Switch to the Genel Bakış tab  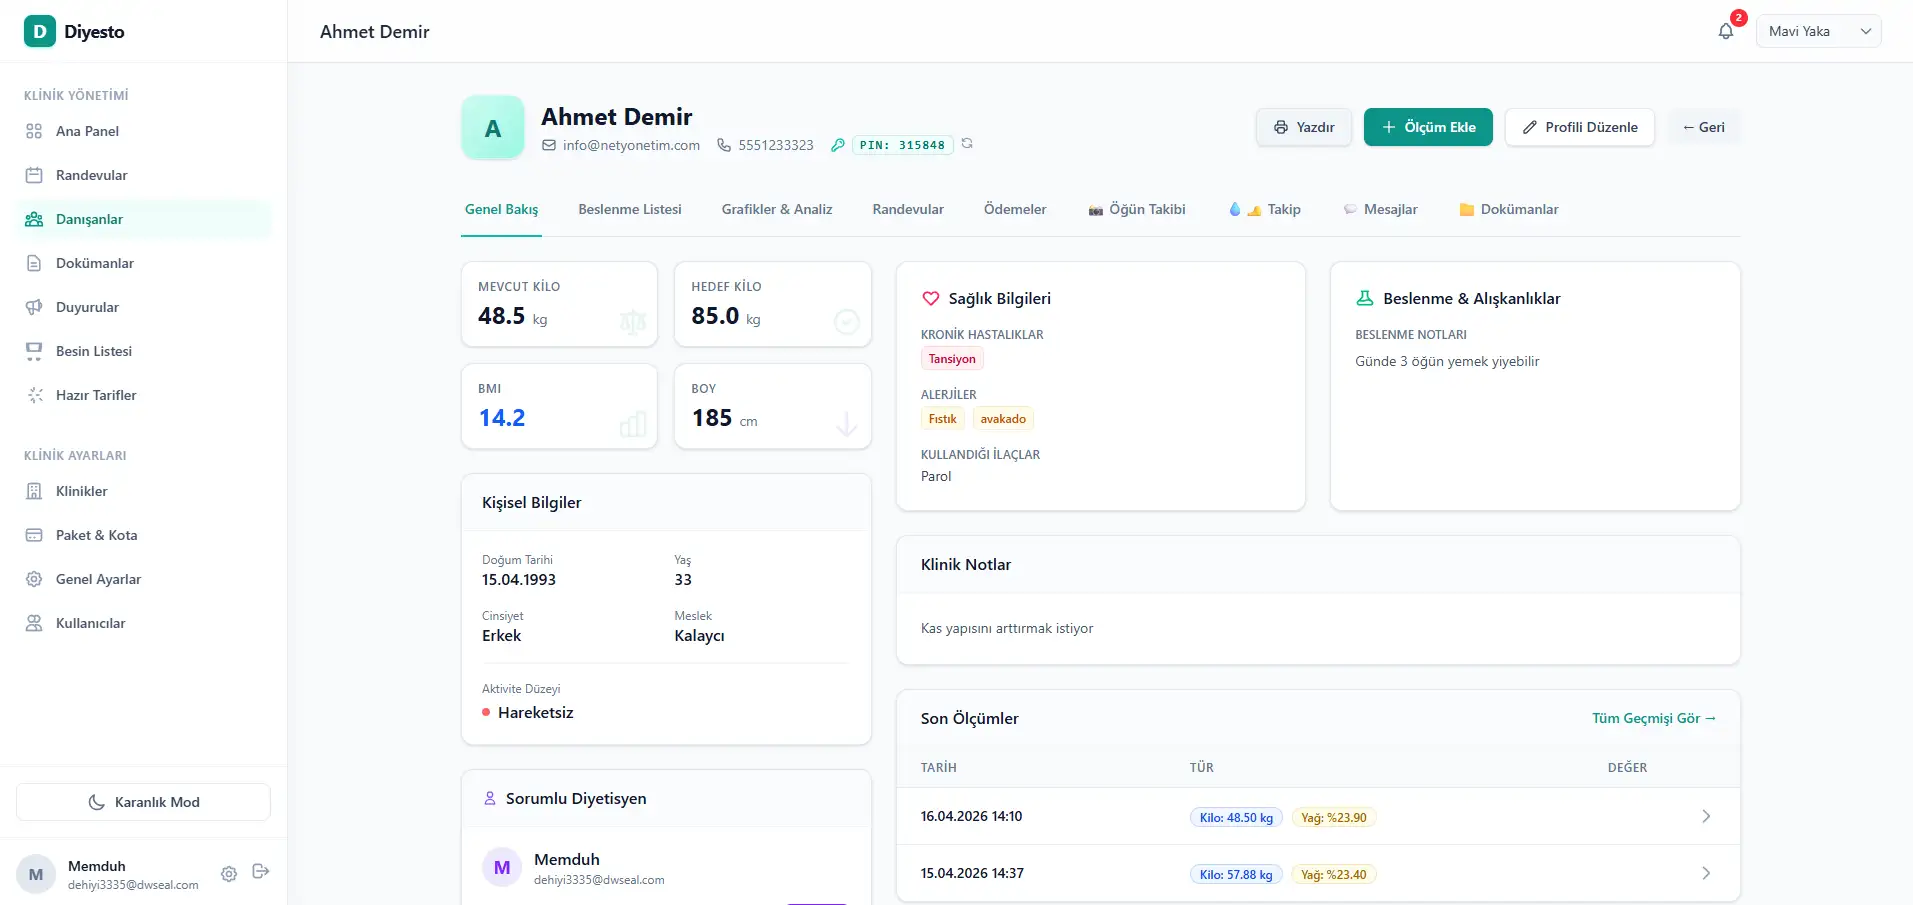[501, 209]
